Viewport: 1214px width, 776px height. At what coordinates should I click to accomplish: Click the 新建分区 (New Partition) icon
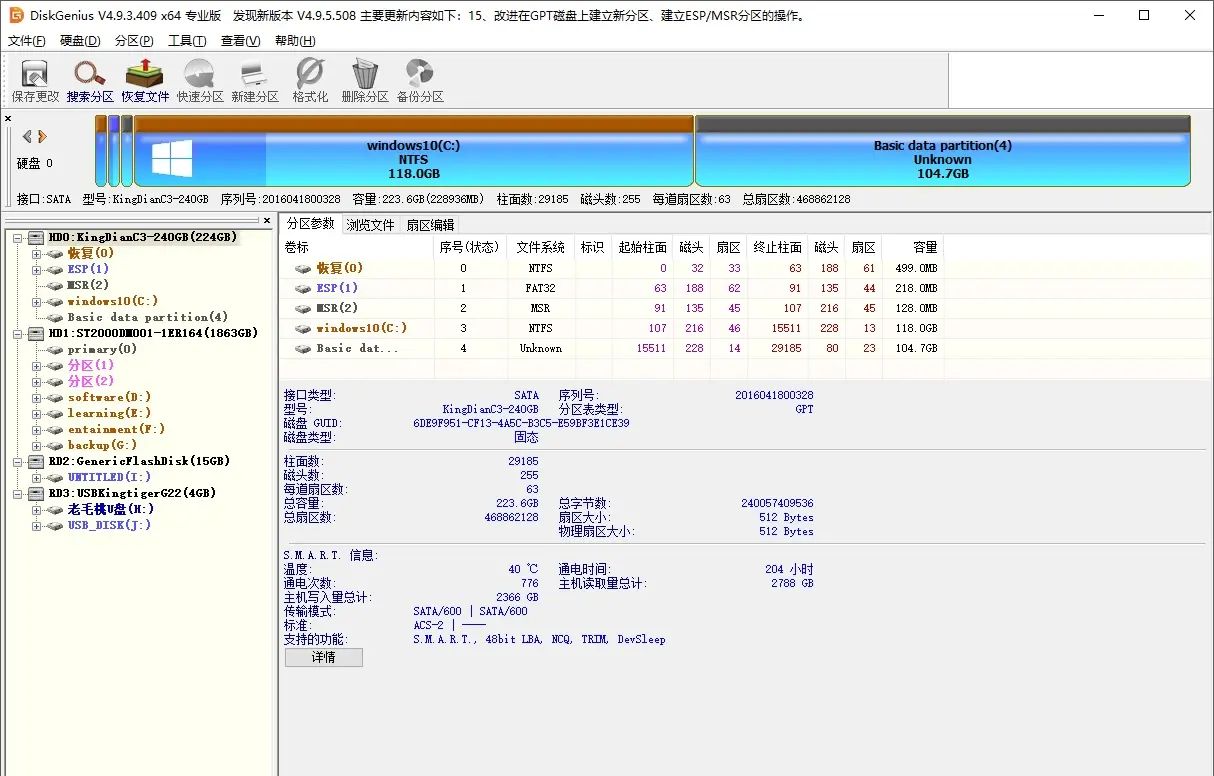point(253,80)
